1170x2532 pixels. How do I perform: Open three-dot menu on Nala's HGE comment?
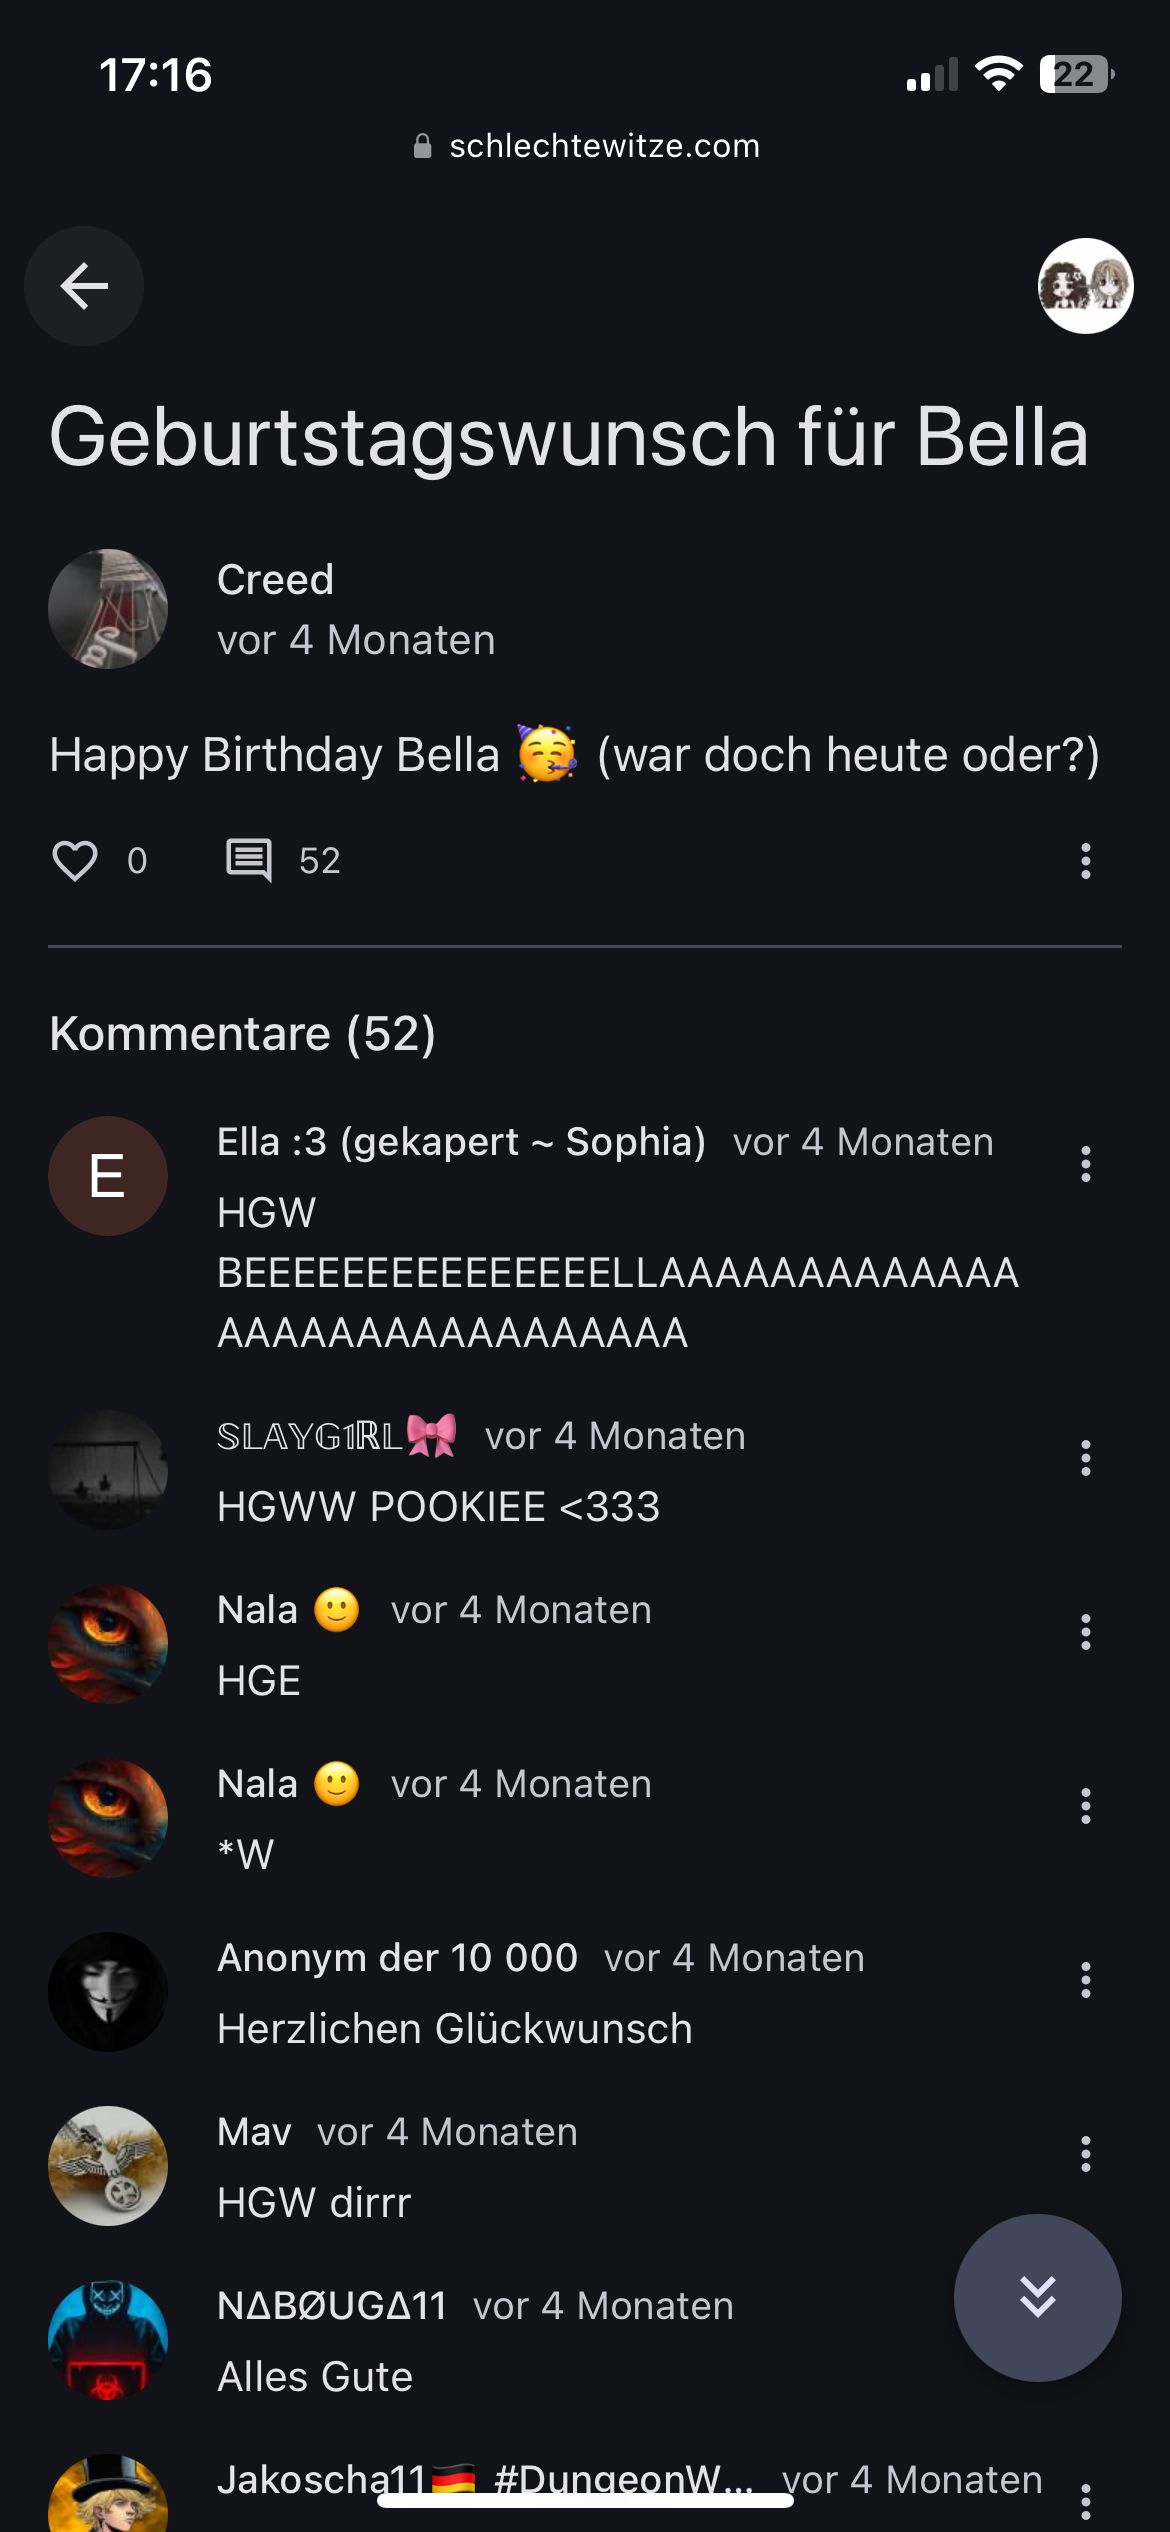pyautogui.click(x=1085, y=1633)
